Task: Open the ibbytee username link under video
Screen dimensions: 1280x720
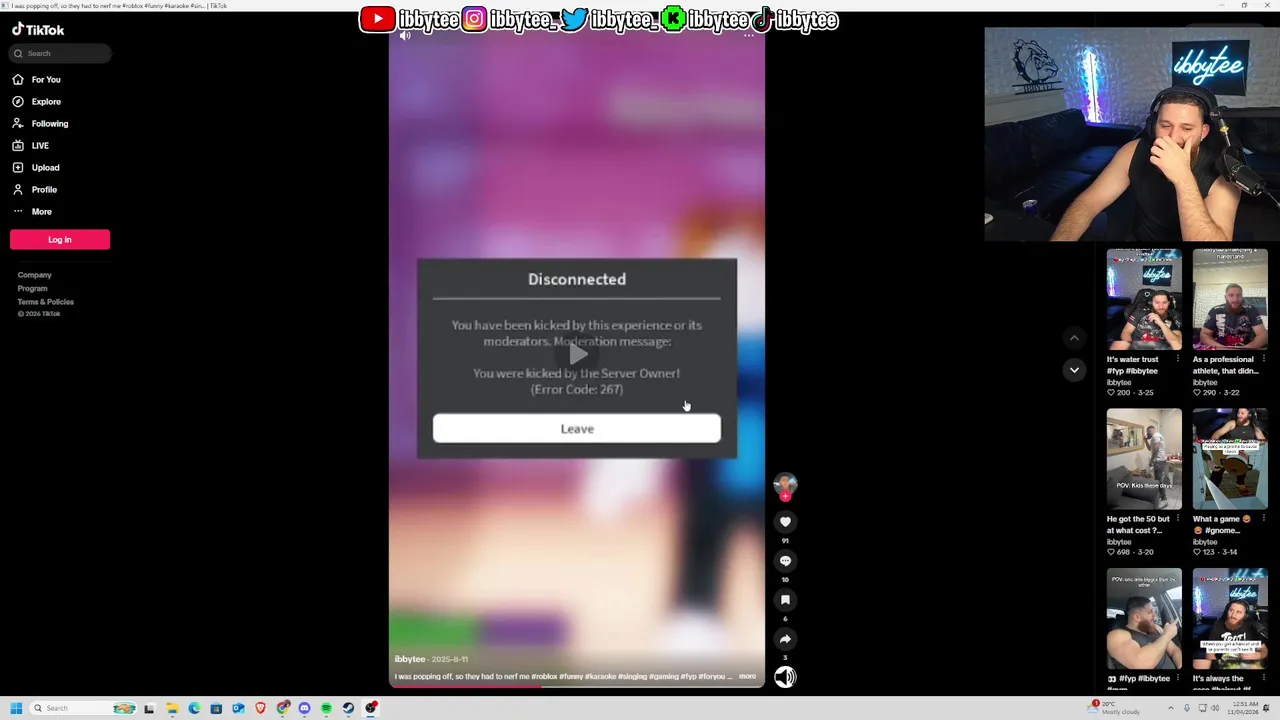Action: (410, 659)
